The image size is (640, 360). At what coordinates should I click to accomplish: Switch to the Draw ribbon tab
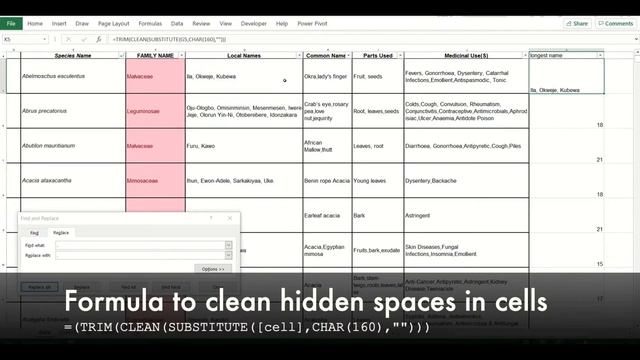(x=82, y=24)
